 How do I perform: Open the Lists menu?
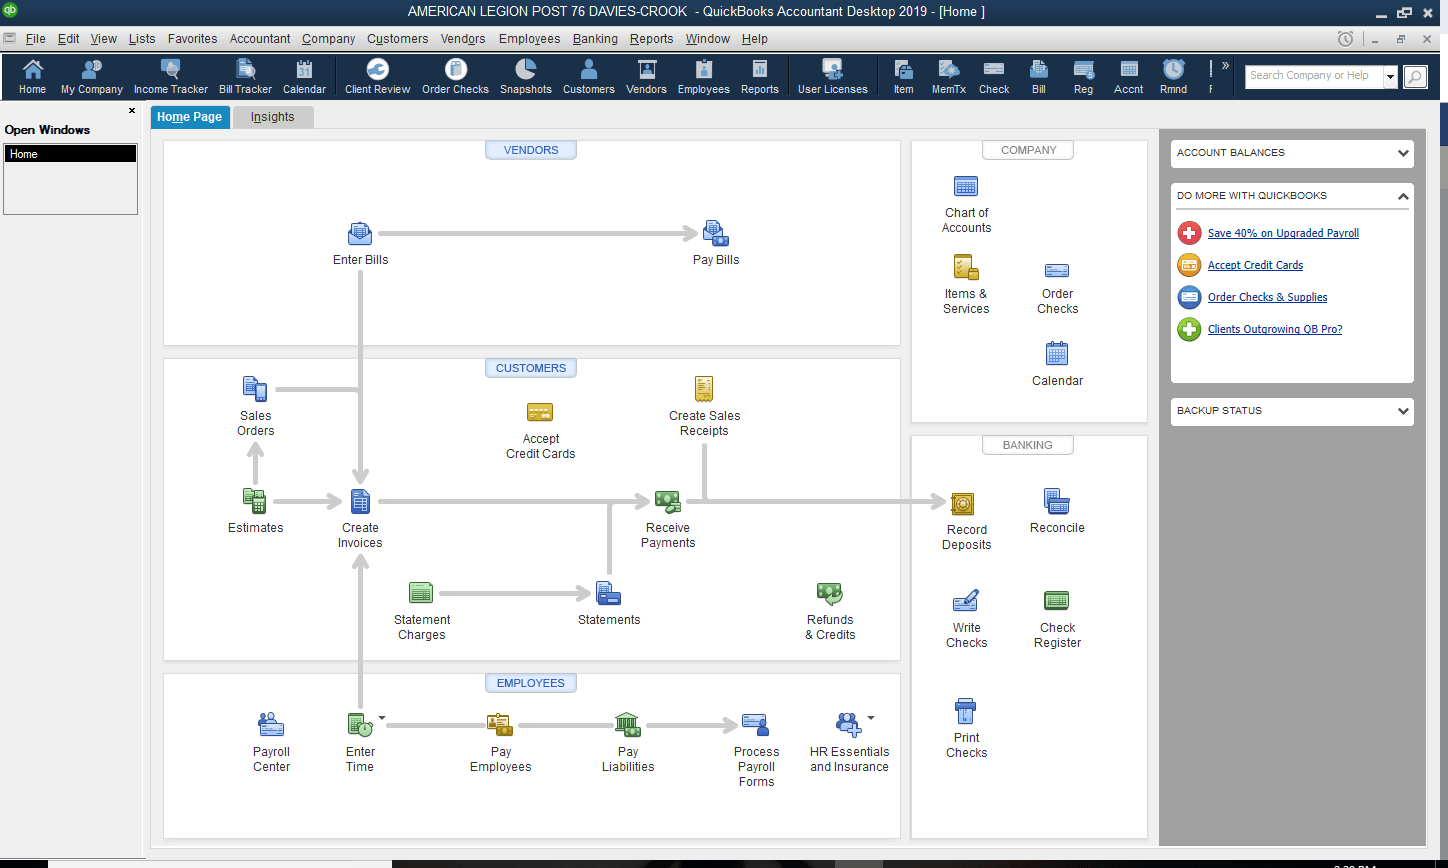[x=142, y=39]
